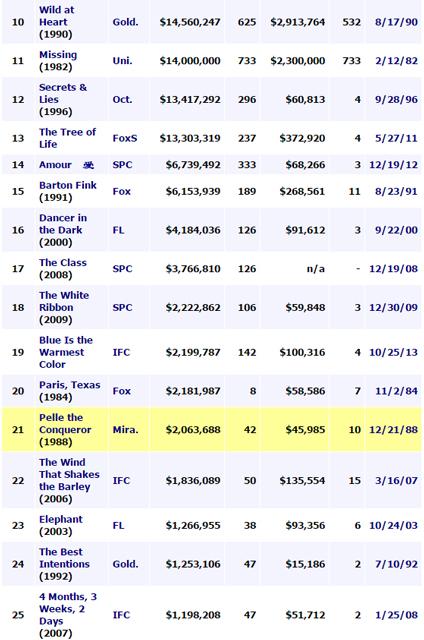Open Mira. studio link in highlighted row
The height and width of the screenshot is (640, 424).
tap(125, 430)
